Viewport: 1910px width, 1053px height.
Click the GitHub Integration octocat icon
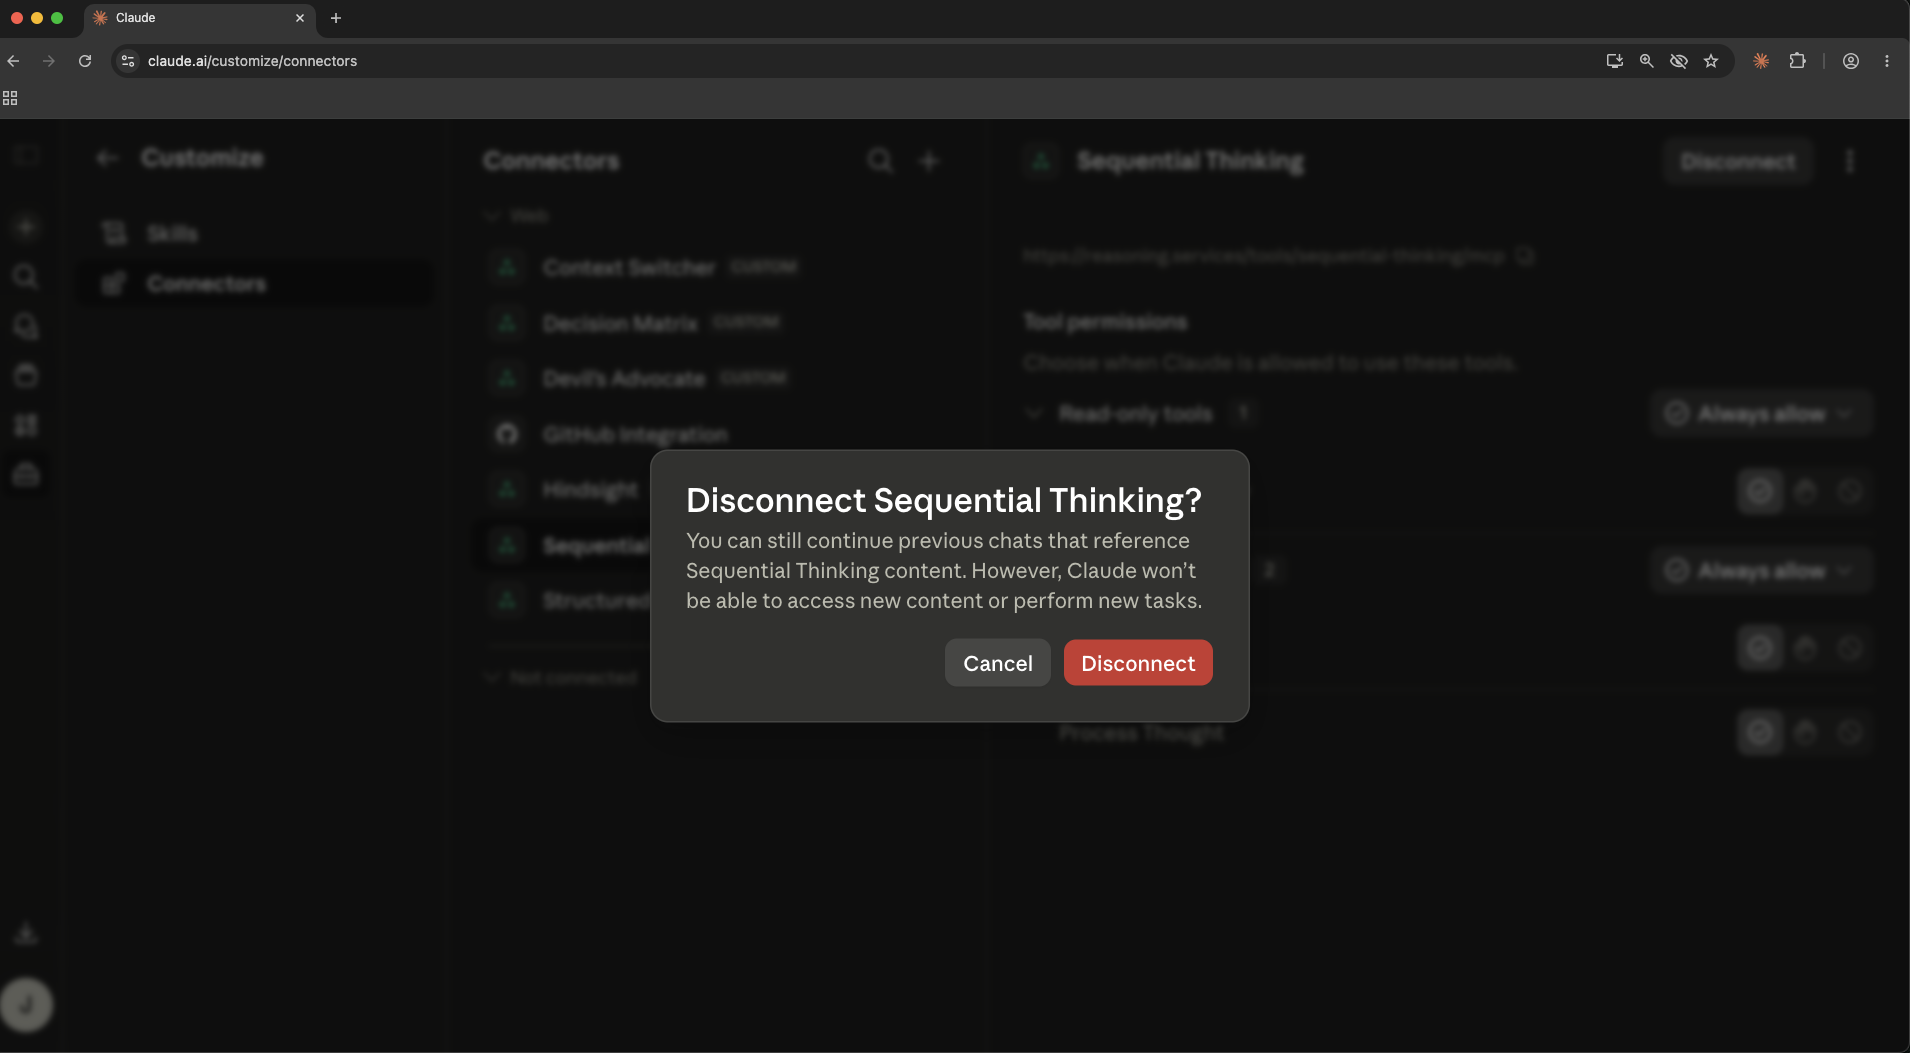click(x=507, y=434)
